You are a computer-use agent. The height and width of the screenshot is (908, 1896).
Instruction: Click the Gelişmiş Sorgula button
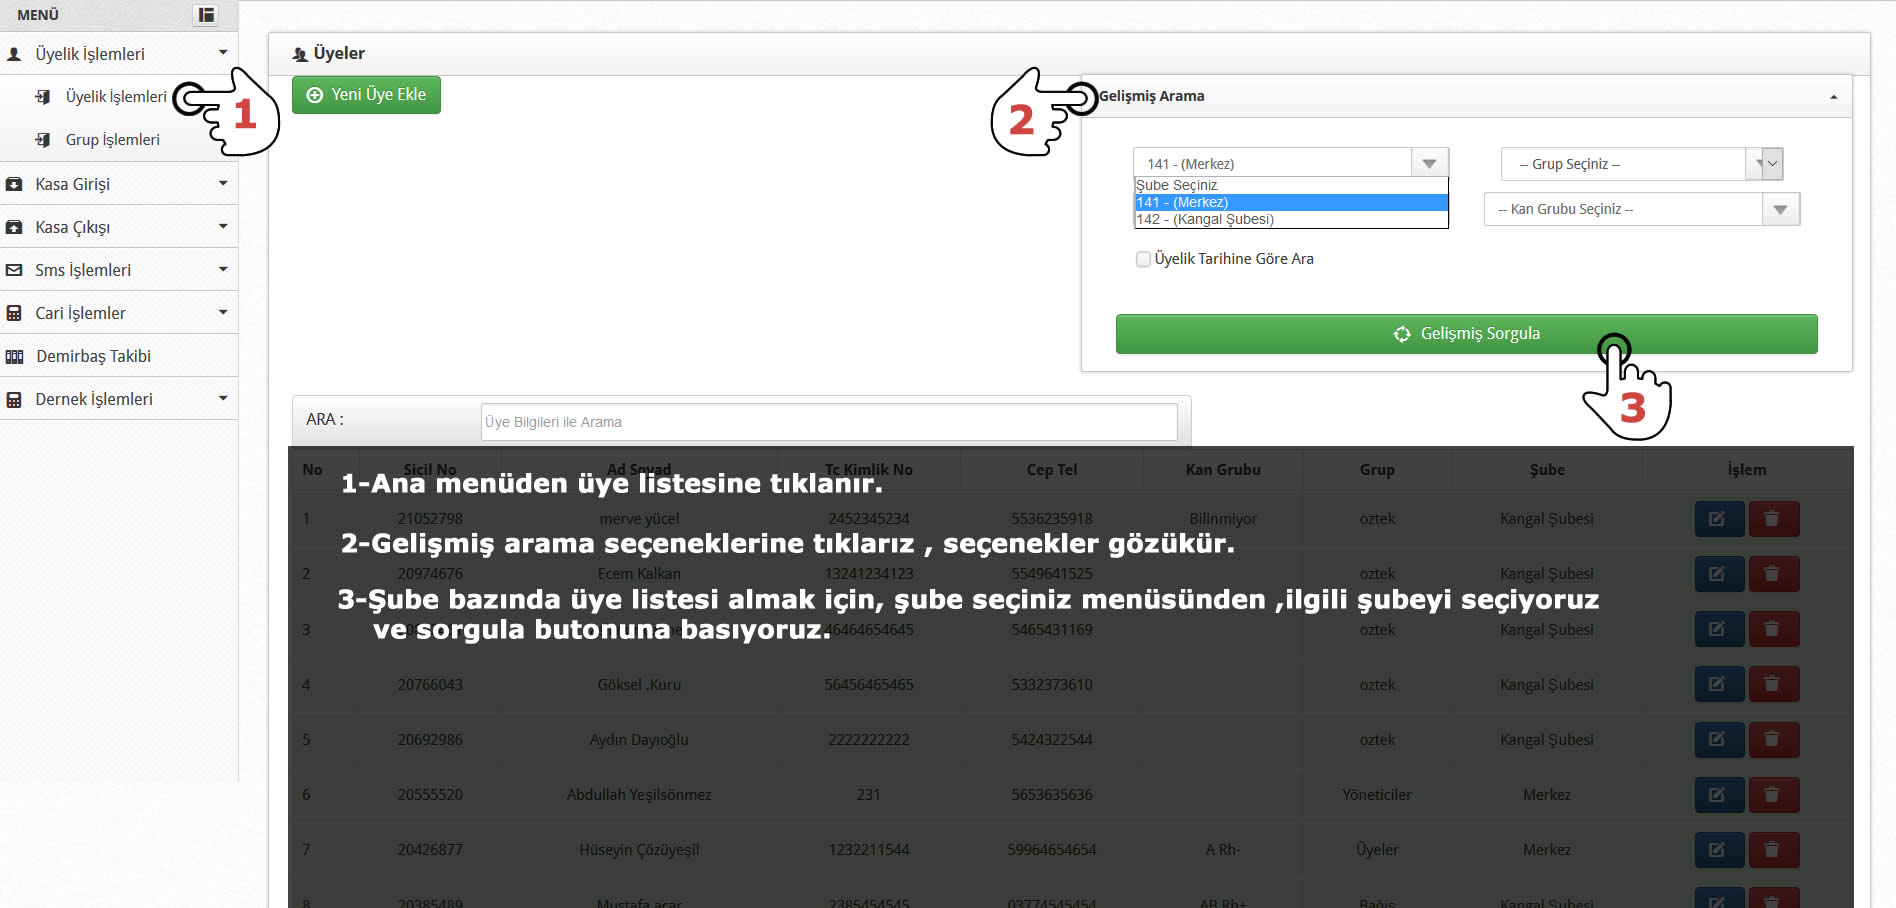pyautogui.click(x=1466, y=334)
